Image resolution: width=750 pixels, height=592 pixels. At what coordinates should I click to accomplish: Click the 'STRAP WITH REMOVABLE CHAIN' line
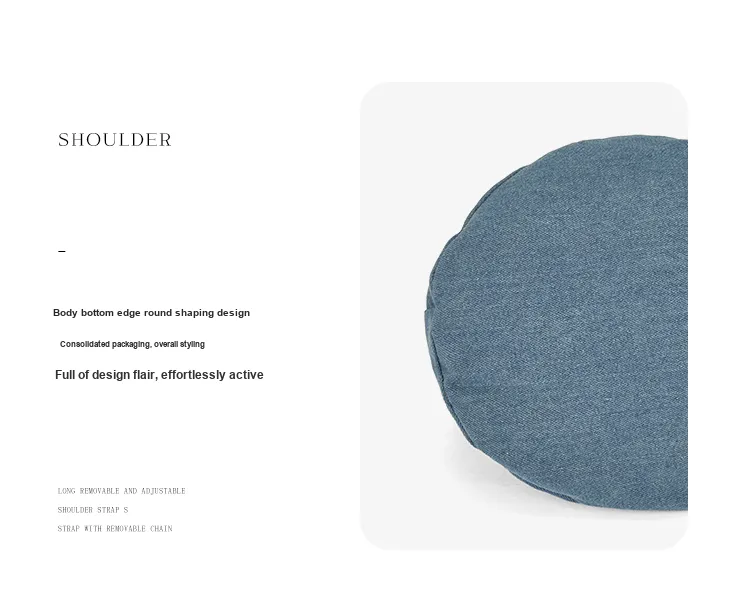point(115,528)
